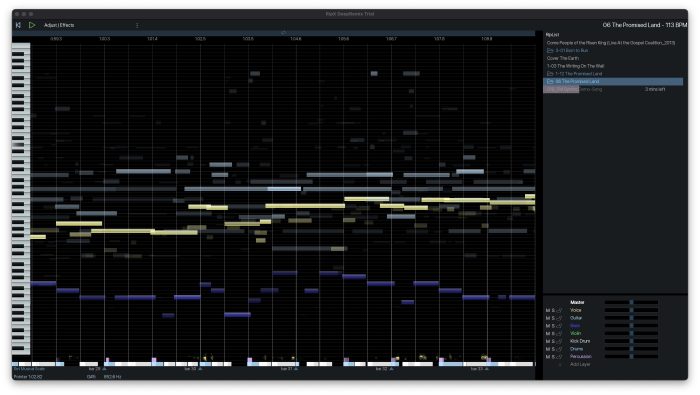Viewport: 700px width, 395px height.
Task: Jump to the bar 29 marker
Action: pos(97,369)
